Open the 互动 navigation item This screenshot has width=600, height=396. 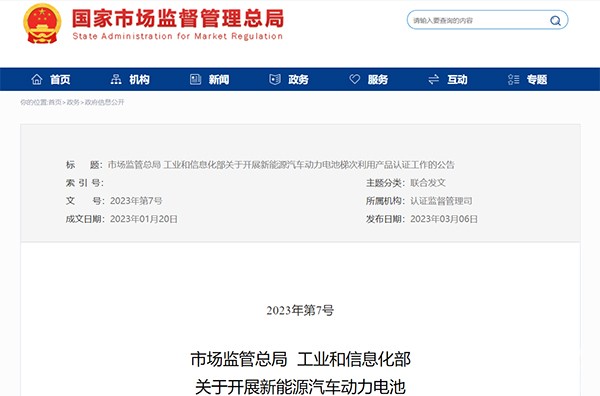click(457, 80)
